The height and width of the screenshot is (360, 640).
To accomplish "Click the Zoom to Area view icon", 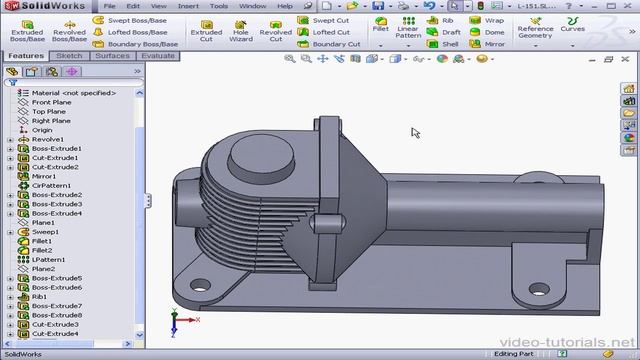I will pos(306,59).
